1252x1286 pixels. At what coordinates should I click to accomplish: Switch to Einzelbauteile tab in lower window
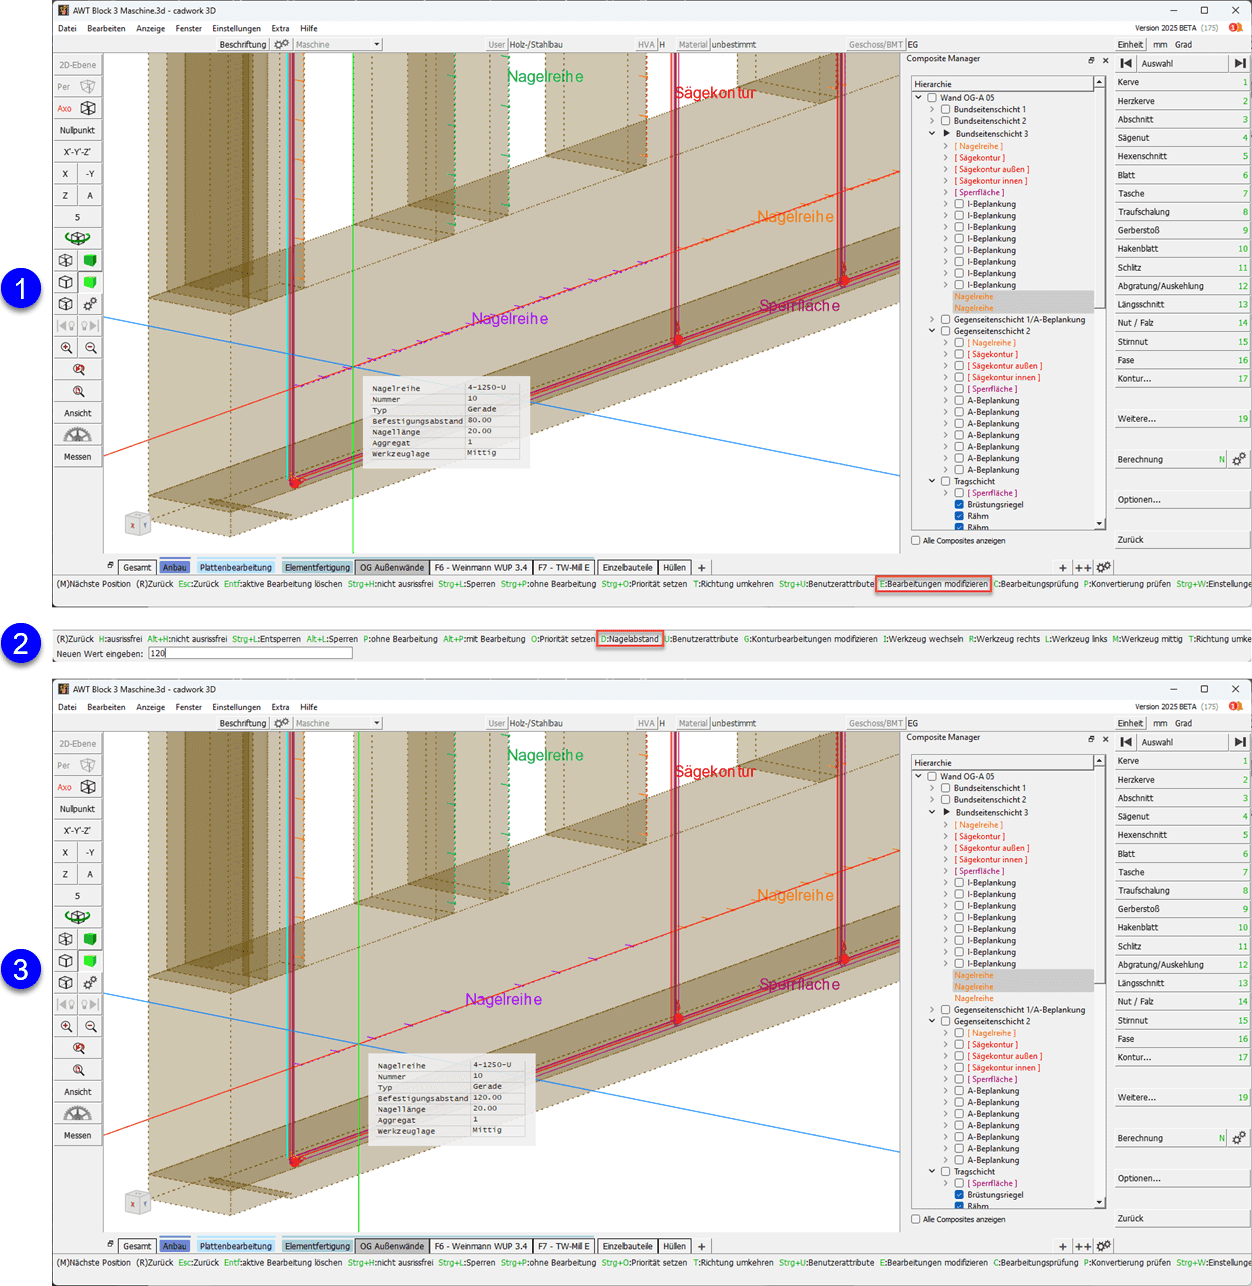tap(627, 1246)
